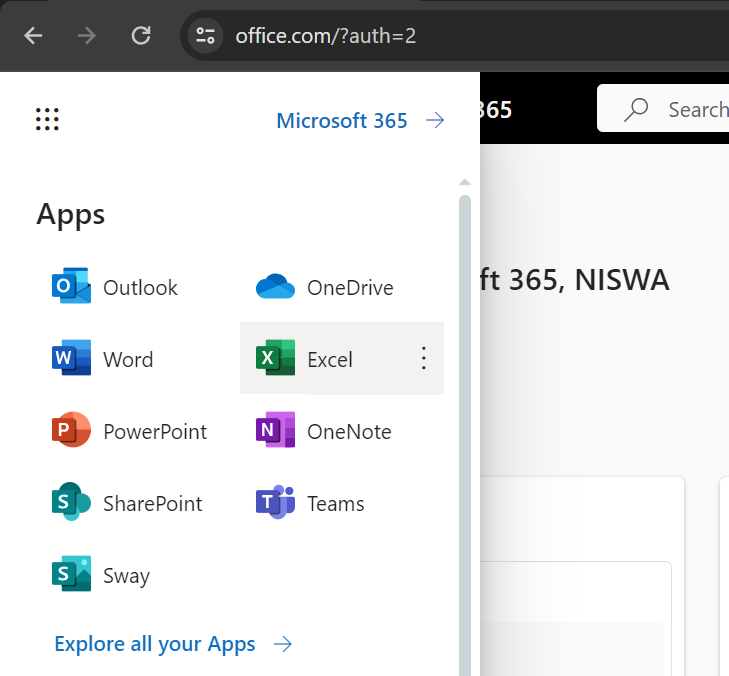Click the OneNote label
This screenshot has width=729, height=676.
click(x=349, y=432)
